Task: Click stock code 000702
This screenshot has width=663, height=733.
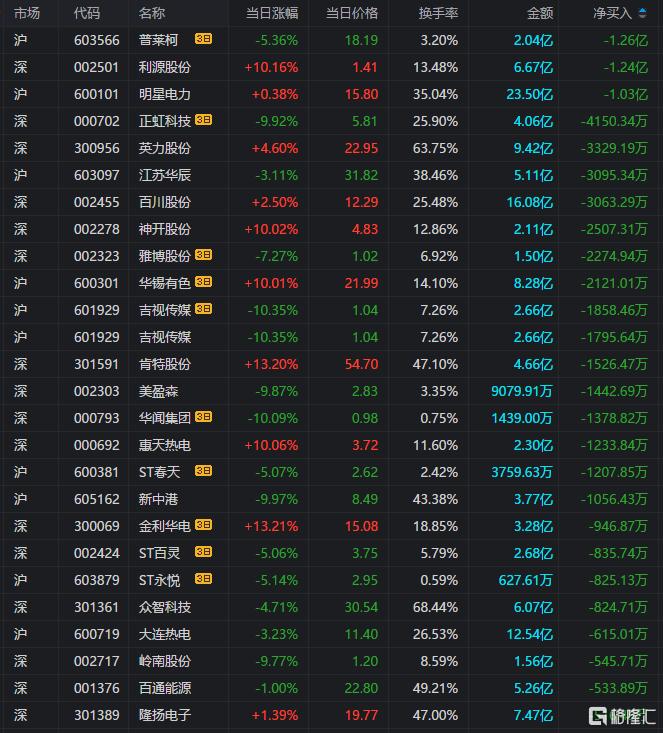Action: (x=97, y=122)
